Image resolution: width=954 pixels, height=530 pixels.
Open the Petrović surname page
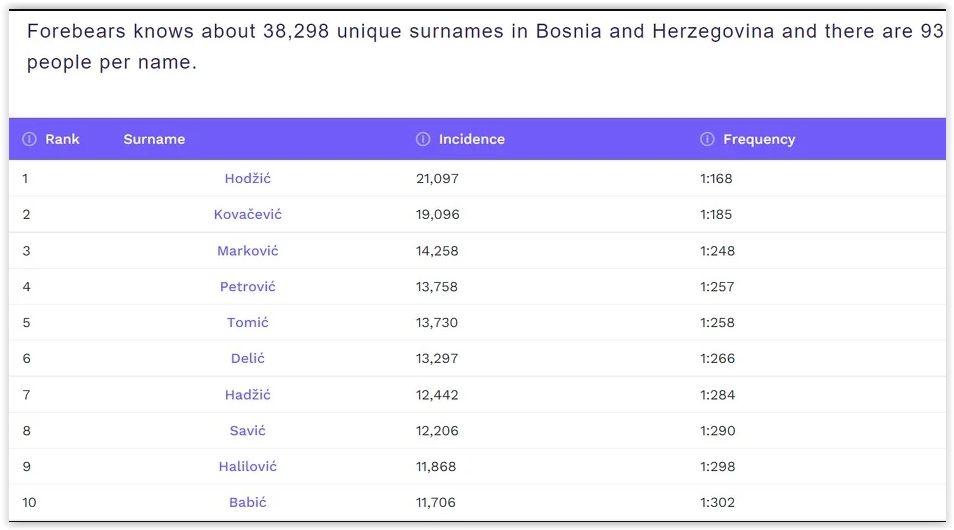click(x=248, y=286)
